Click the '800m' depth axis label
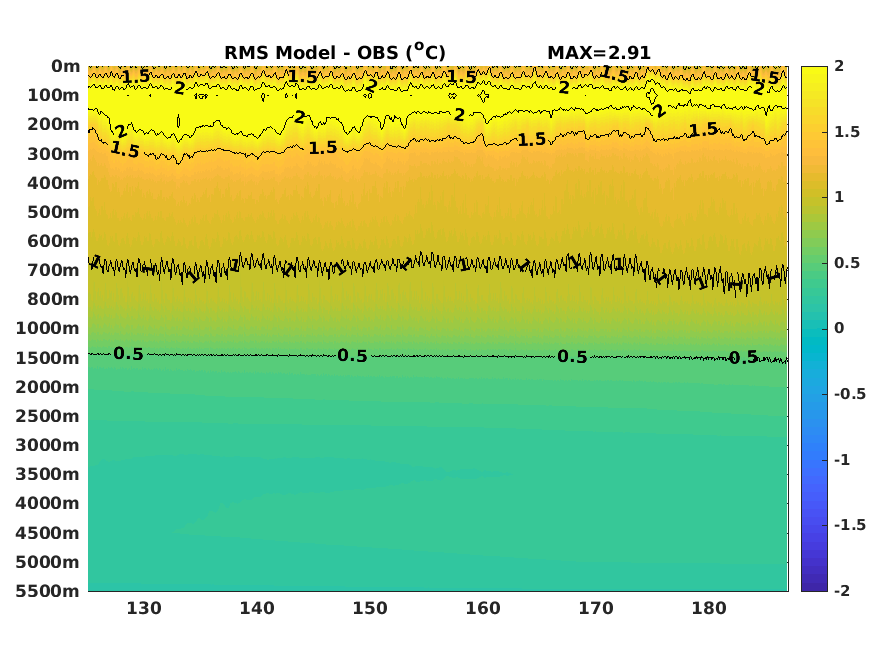 click(53, 299)
